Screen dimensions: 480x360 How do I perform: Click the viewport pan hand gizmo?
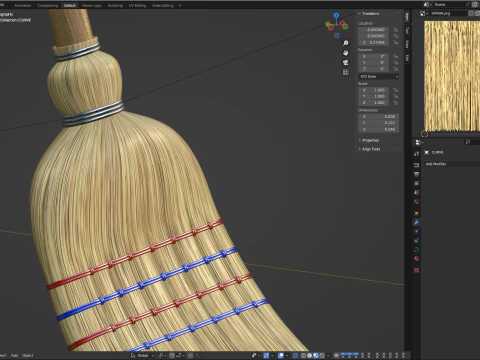coord(346,53)
